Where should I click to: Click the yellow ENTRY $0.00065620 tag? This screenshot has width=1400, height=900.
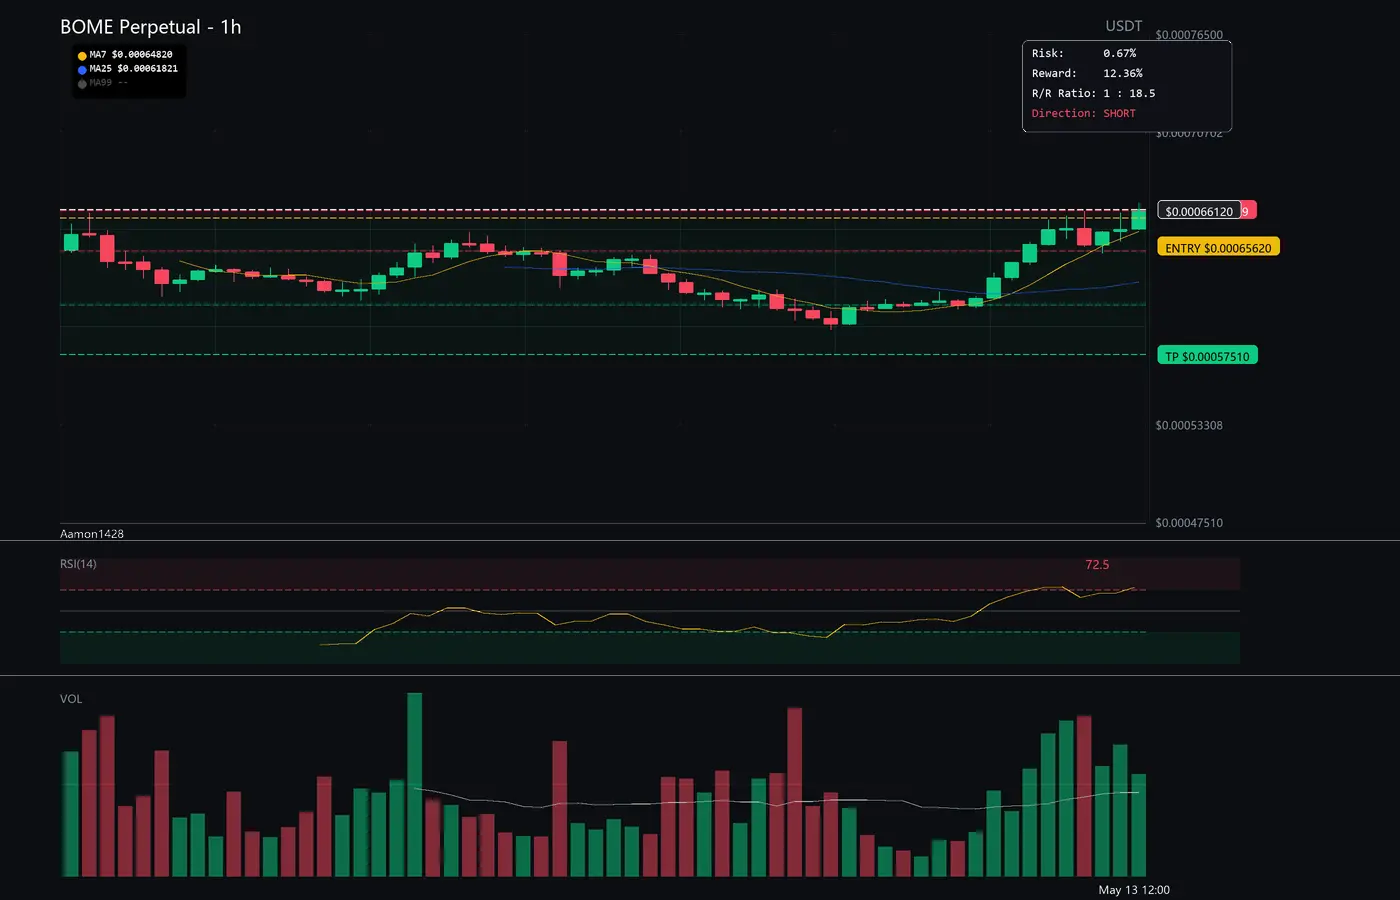click(x=1218, y=247)
